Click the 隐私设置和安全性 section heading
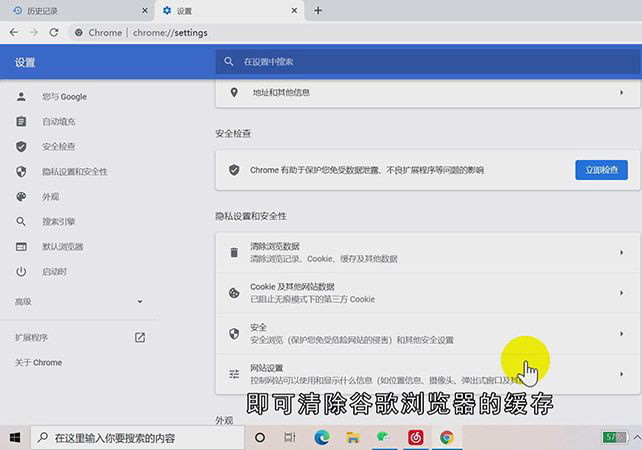642x450 pixels. pos(251,216)
